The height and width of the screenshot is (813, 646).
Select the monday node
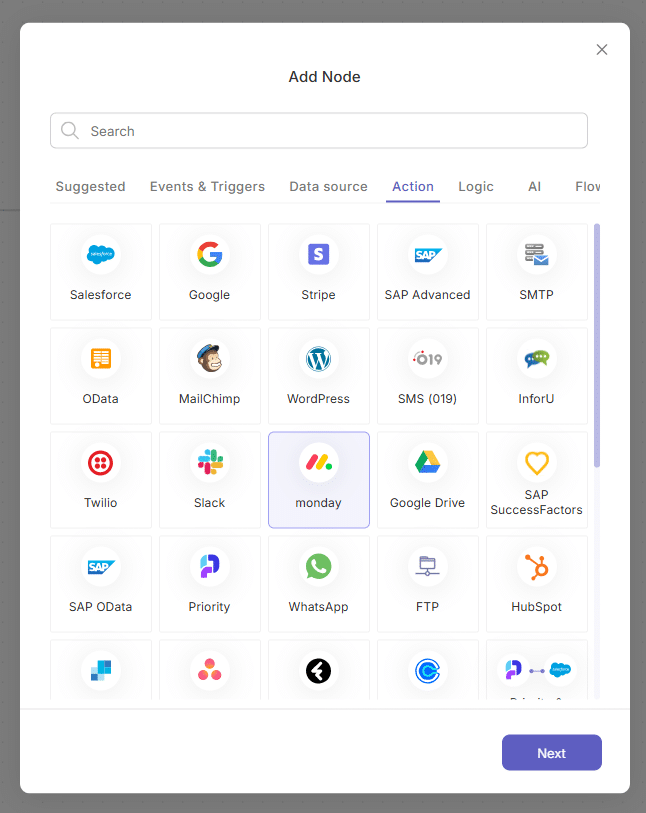point(318,480)
